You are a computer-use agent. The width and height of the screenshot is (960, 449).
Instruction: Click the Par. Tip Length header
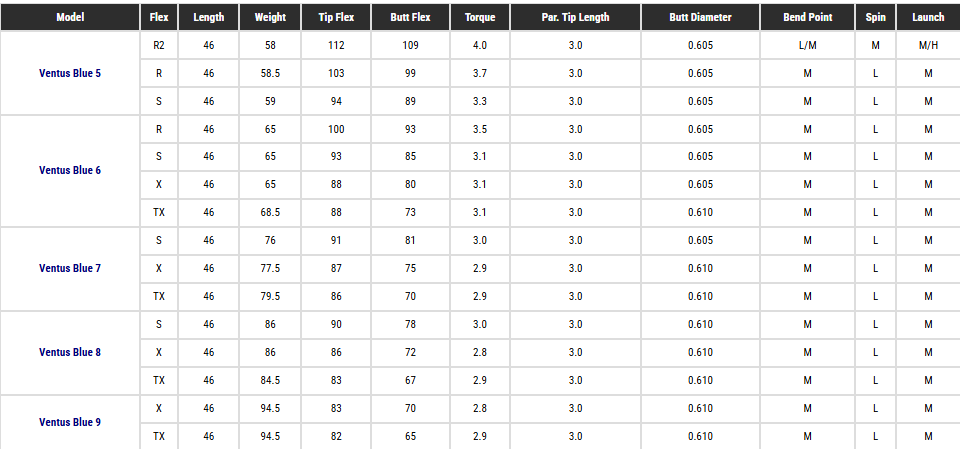coord(575,17)
